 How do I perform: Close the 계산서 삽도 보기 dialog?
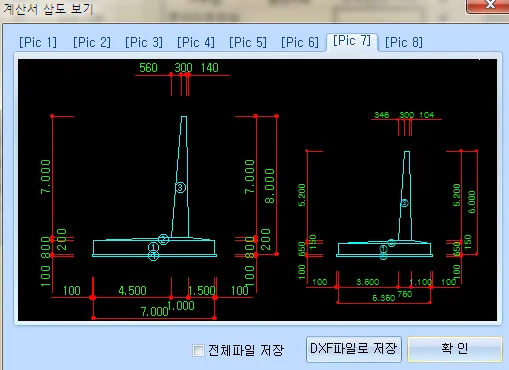(490, 5)
